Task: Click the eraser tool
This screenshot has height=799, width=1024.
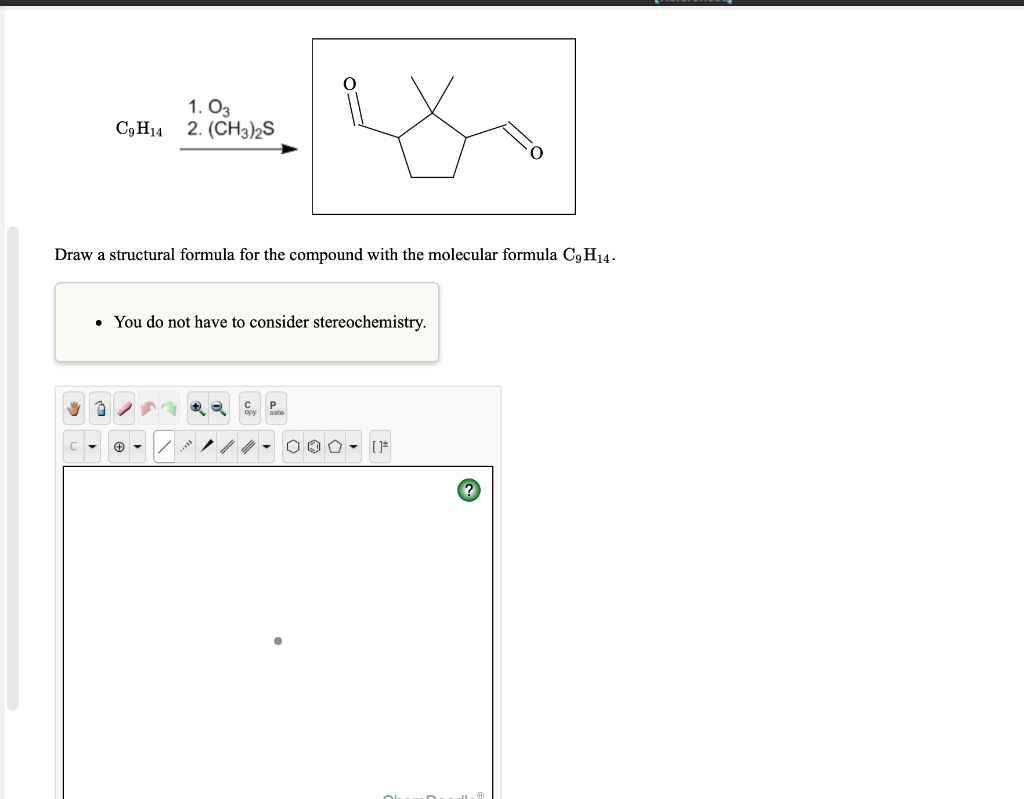Action: [x=124, y=408]
